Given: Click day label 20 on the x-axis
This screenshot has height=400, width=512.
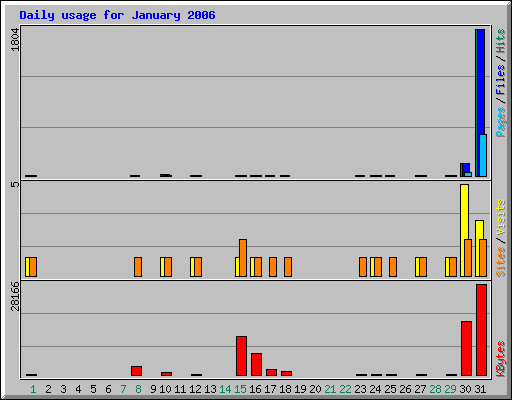Looking at the screenshot, I should (x=315, y=389).
